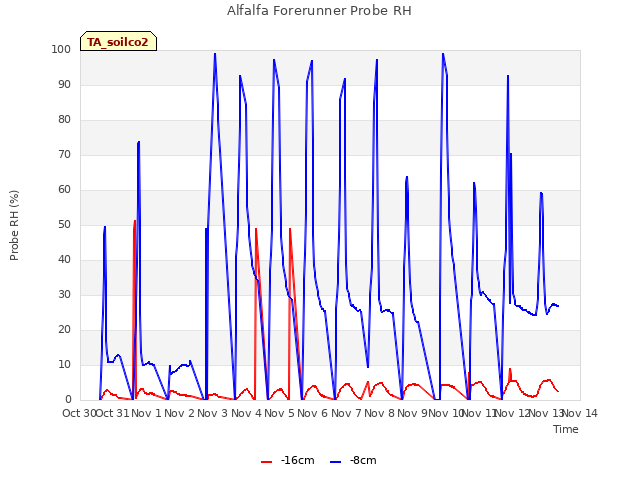
Task: Click the 10 y-axis tick label
Action: [64, 364]
